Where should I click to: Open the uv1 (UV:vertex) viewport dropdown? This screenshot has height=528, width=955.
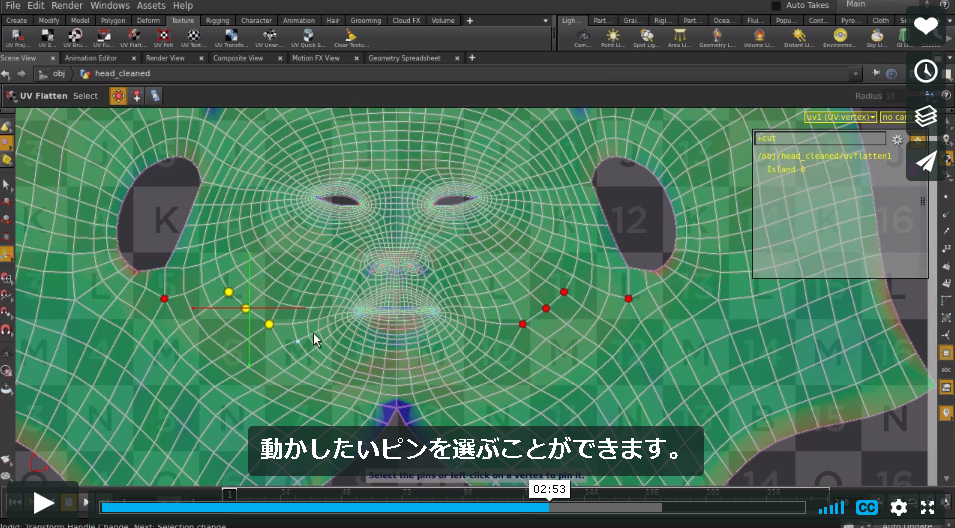tap(840, 117)
